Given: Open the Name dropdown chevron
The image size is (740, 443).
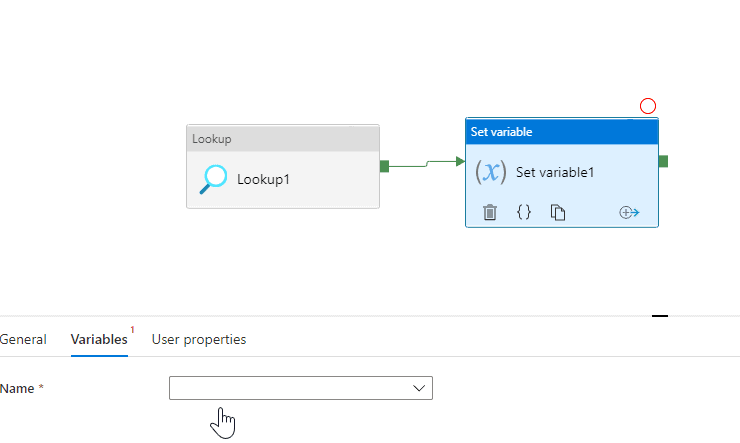Looking at the screenshot, I should (420, 388).
